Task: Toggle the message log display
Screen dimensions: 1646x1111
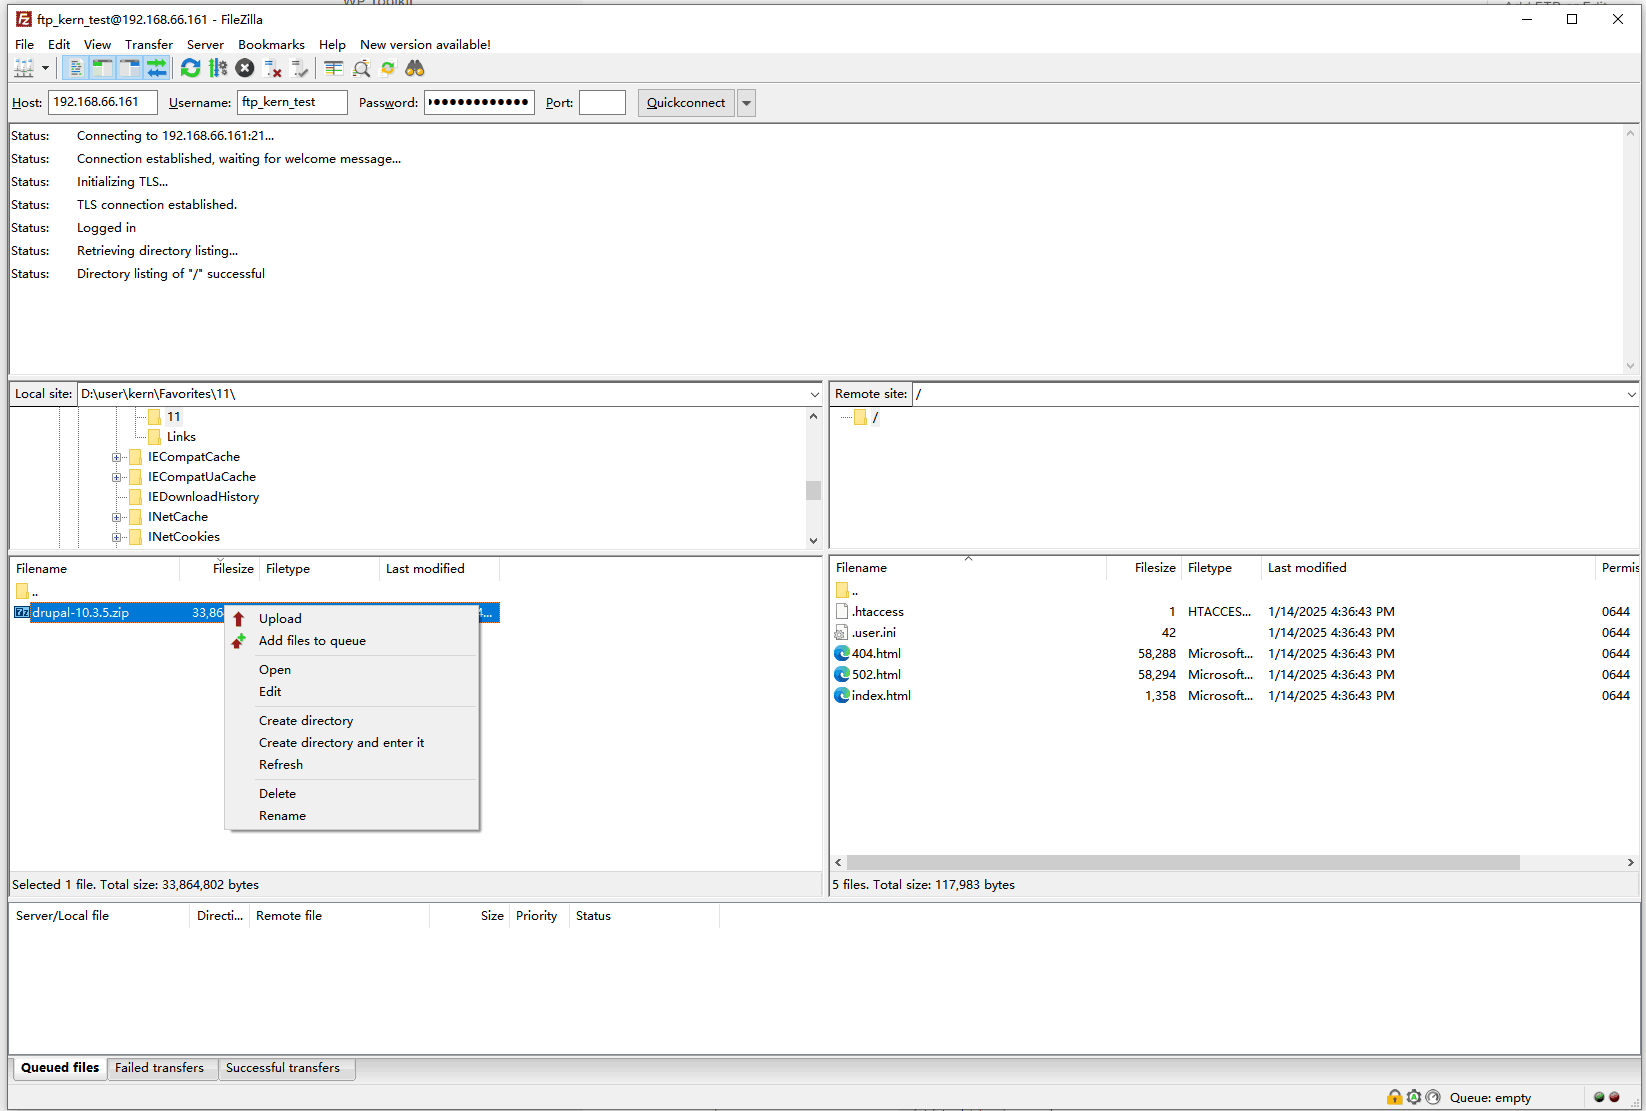Action: tap(75, 68)
